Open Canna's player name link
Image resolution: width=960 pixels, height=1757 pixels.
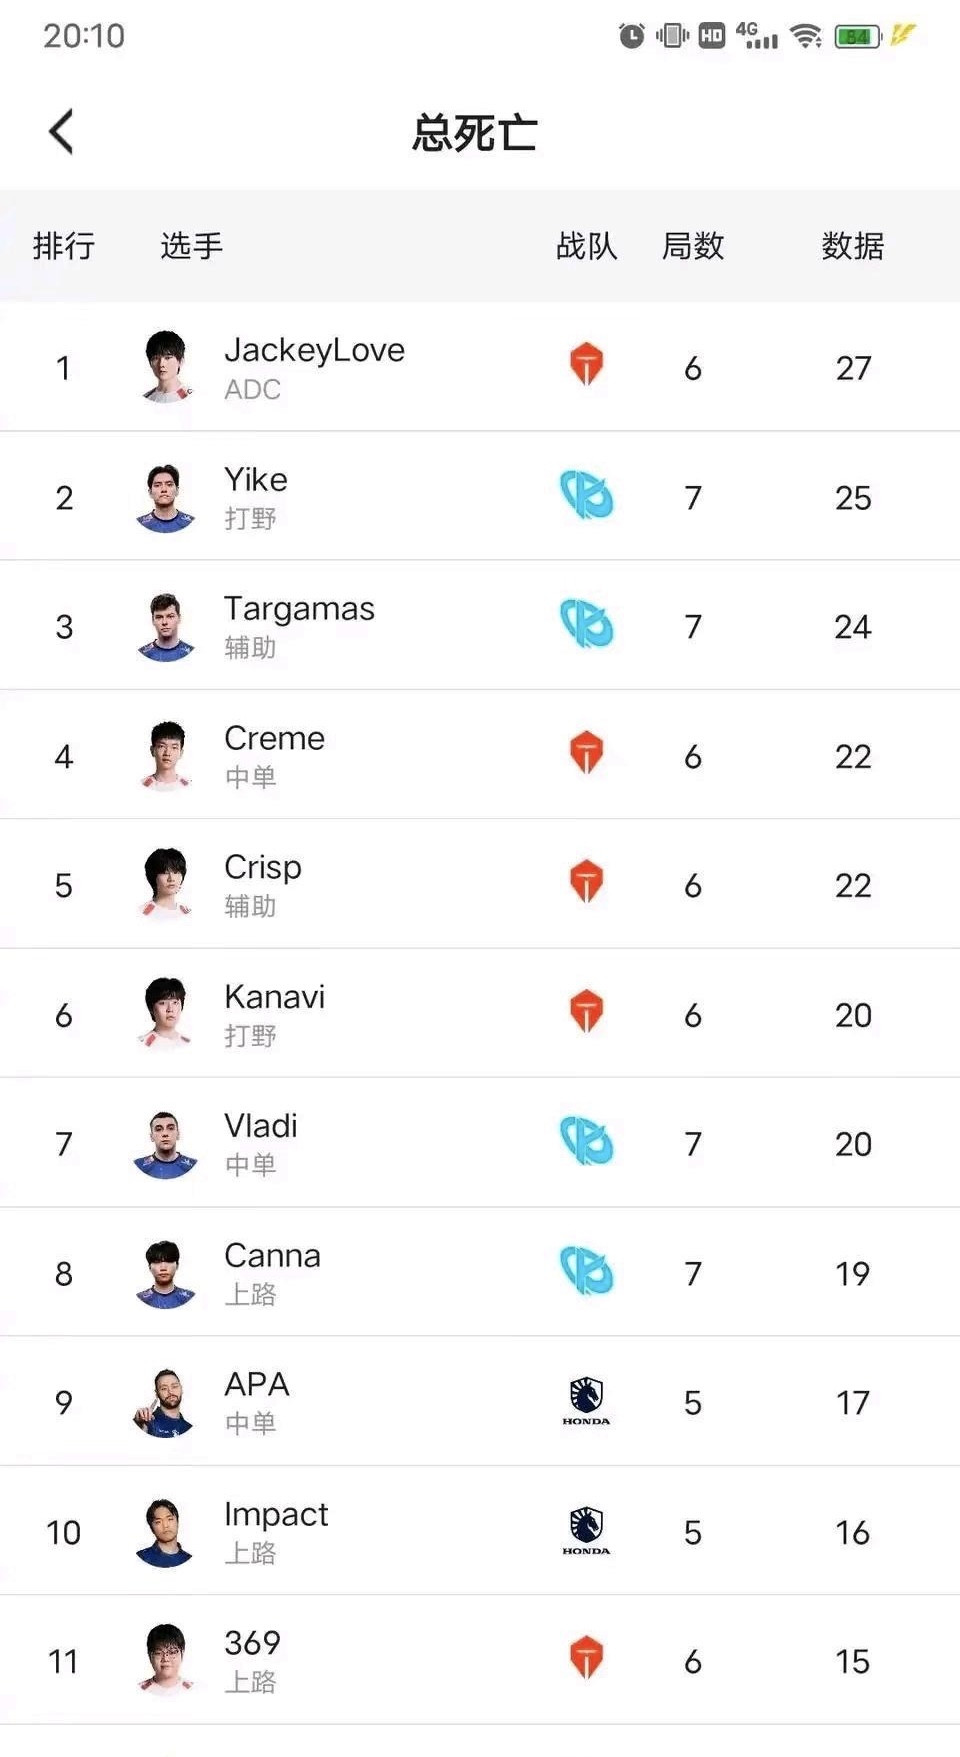pos(272,1255)
